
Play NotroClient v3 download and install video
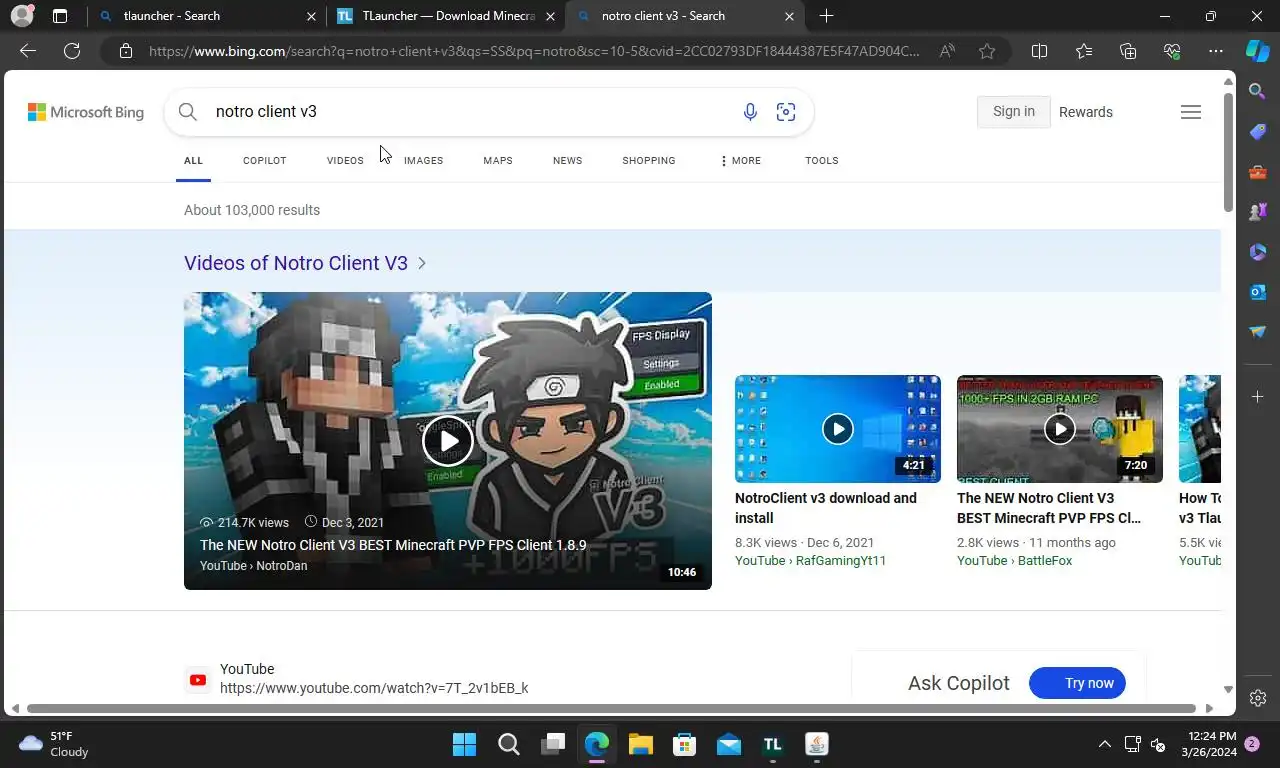click(x=838, y=429)
